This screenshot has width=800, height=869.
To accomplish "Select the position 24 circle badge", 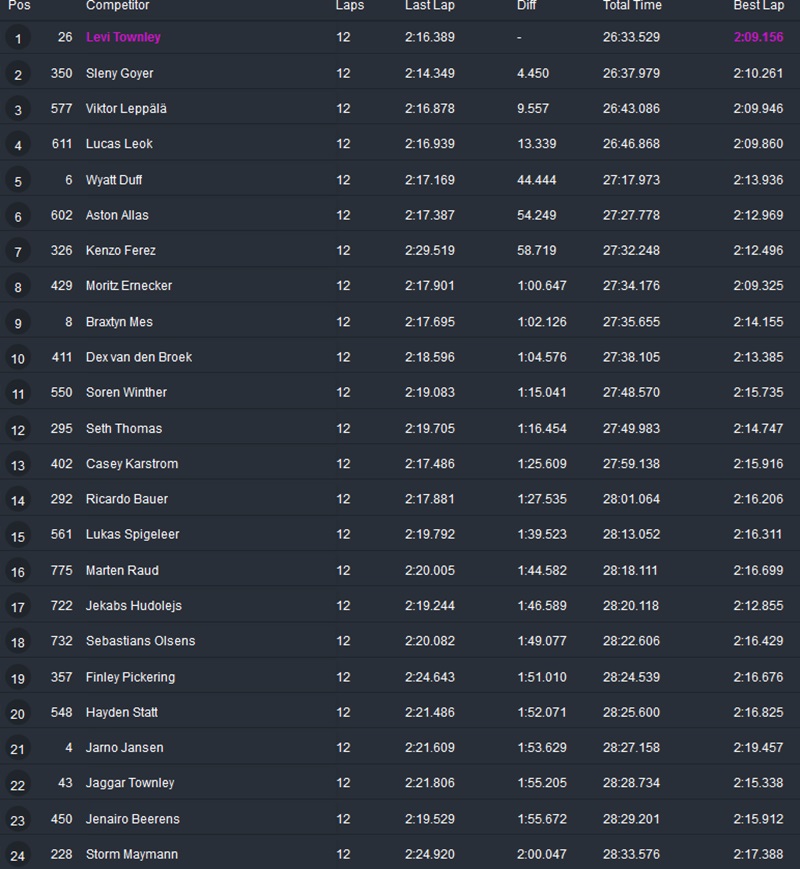I will point(18,856).
